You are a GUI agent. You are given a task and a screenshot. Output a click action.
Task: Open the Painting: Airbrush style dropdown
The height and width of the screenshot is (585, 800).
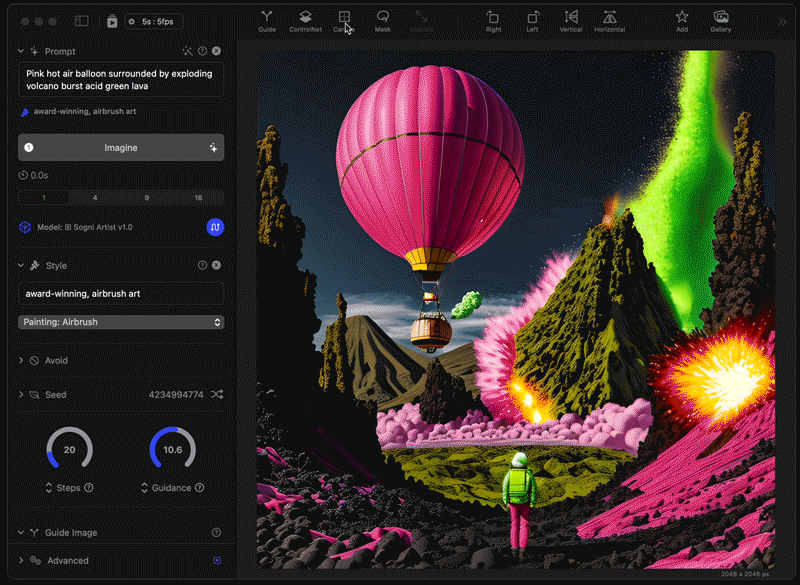[x=121, y=322]
